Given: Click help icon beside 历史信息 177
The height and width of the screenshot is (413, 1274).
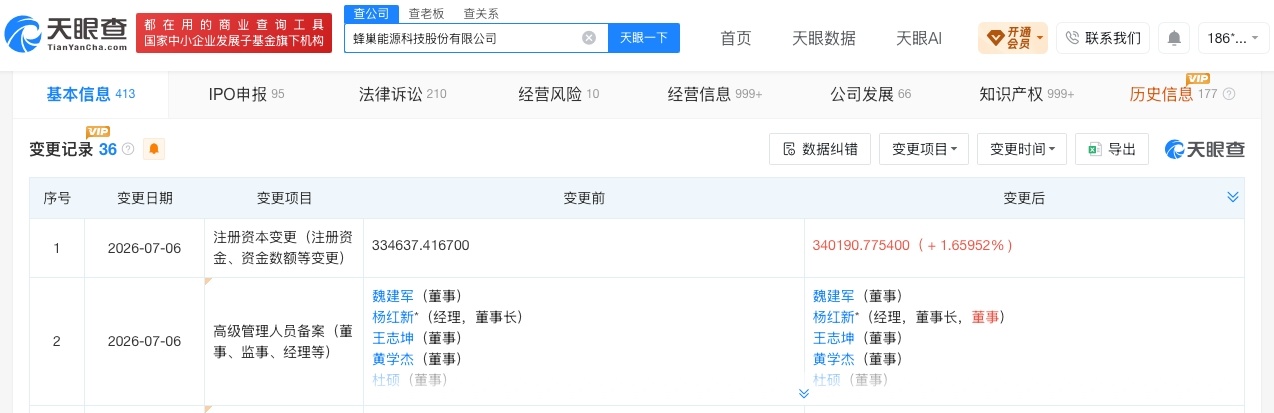Looking at the screenshot, I should tap(1229, 94).
